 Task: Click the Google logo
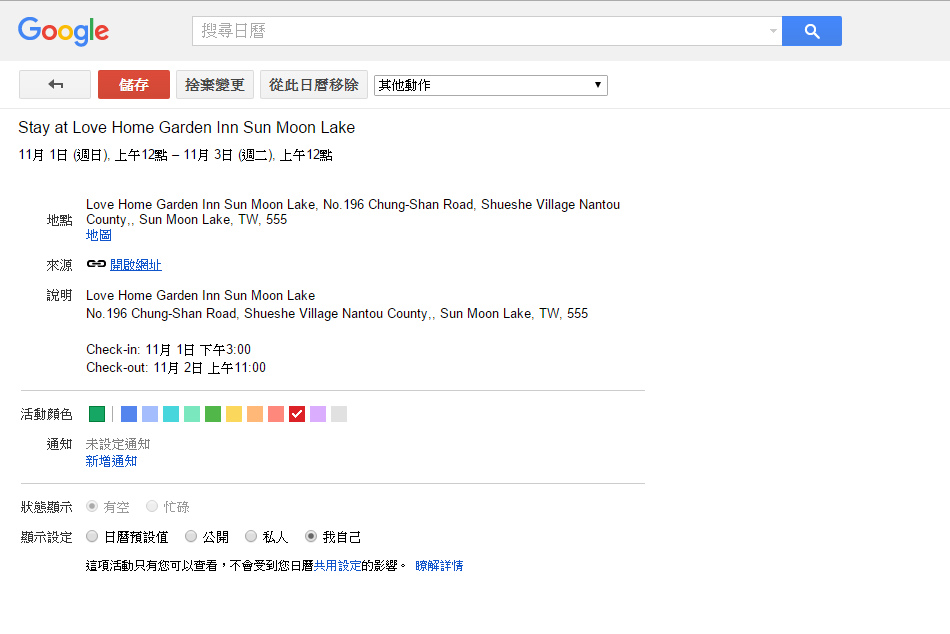(x=64, y=31)
